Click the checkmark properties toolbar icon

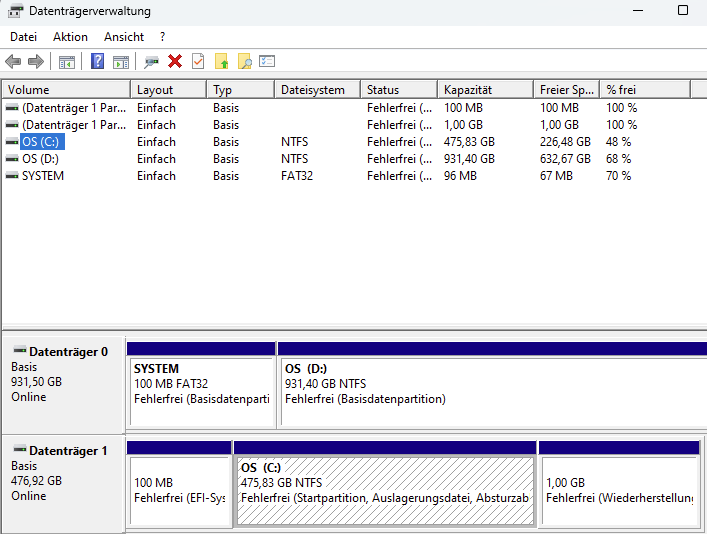coord(198,61)
